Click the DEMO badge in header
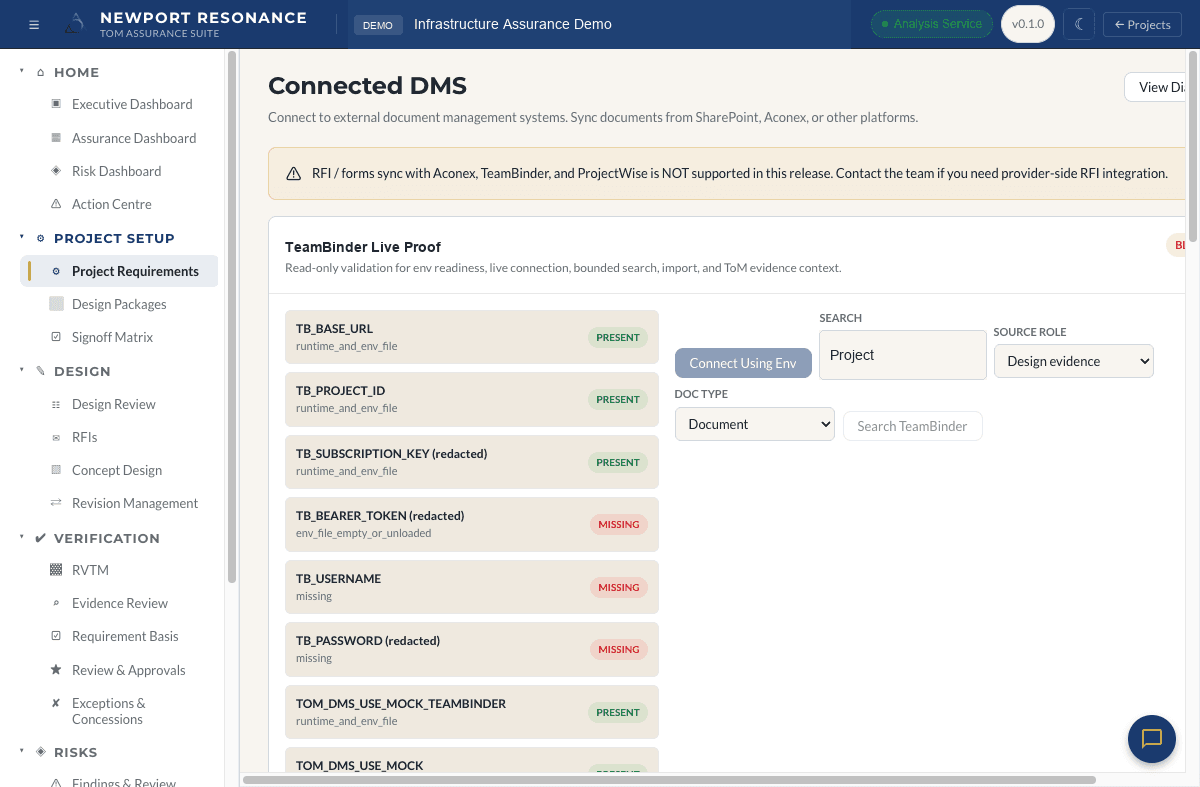 (378, 25)
